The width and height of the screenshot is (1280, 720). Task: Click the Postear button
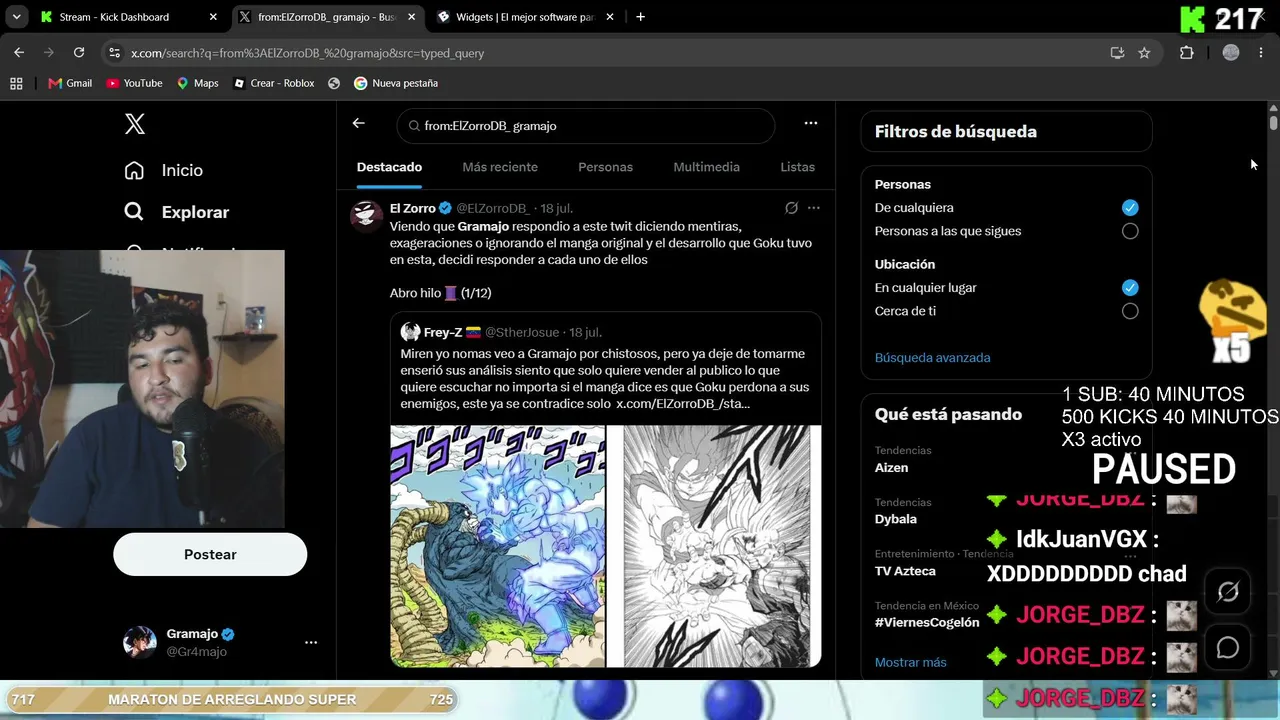[210, 554]
